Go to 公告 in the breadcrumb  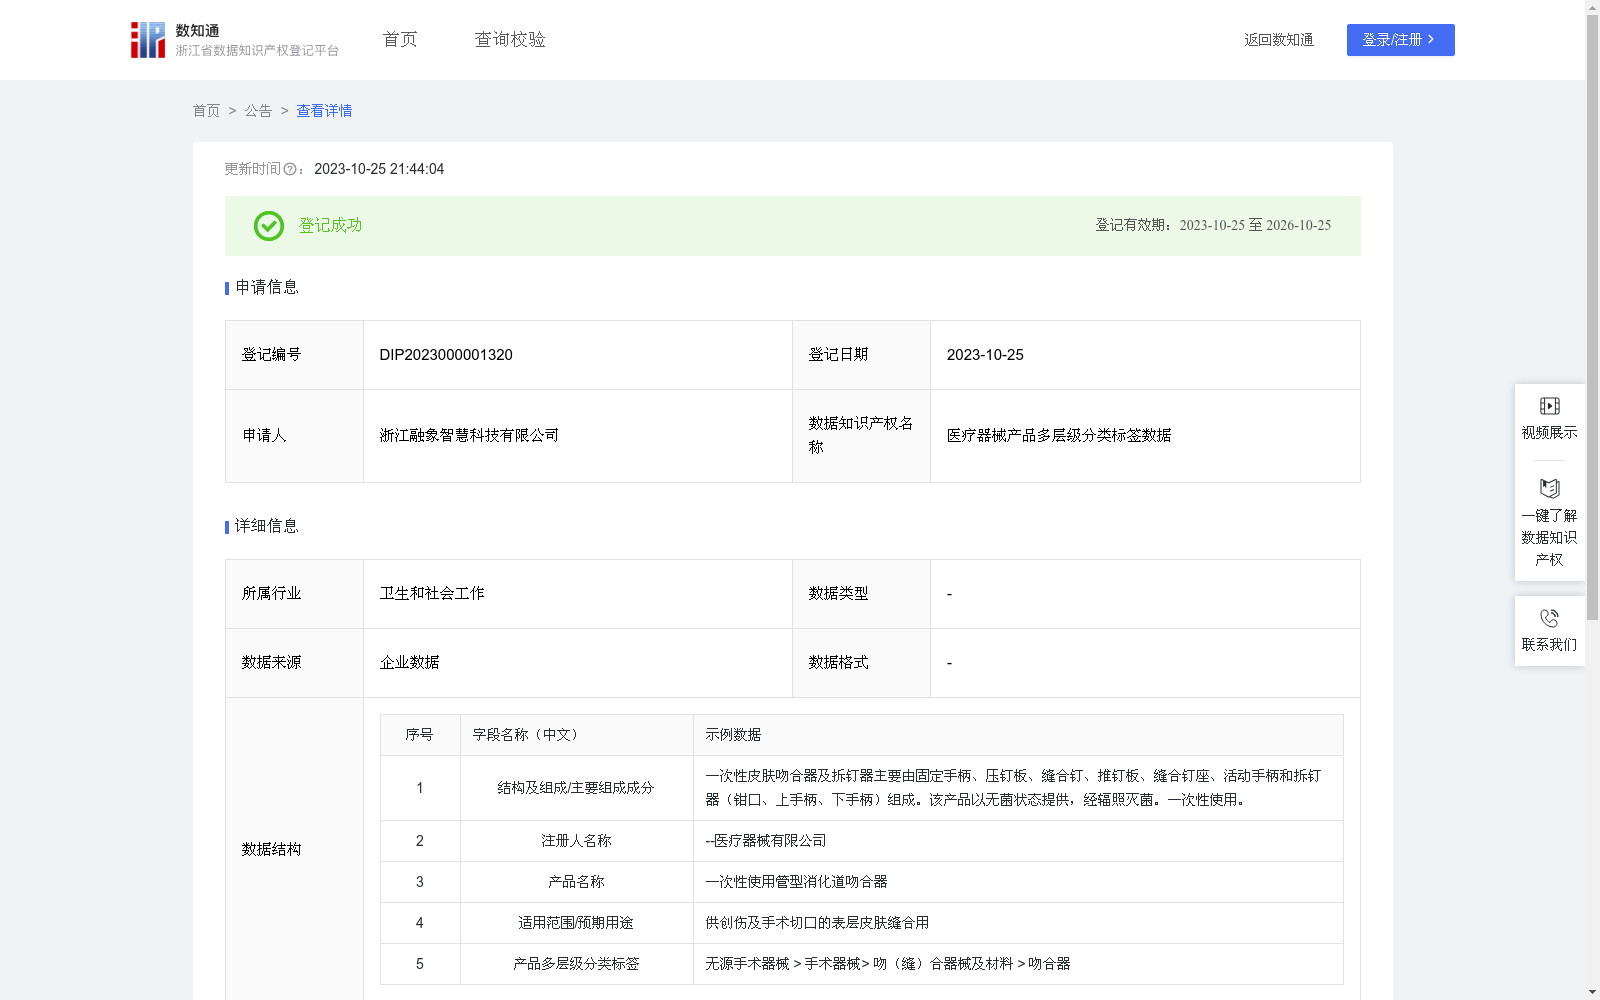pyautogui.click(x=258, y=111)
